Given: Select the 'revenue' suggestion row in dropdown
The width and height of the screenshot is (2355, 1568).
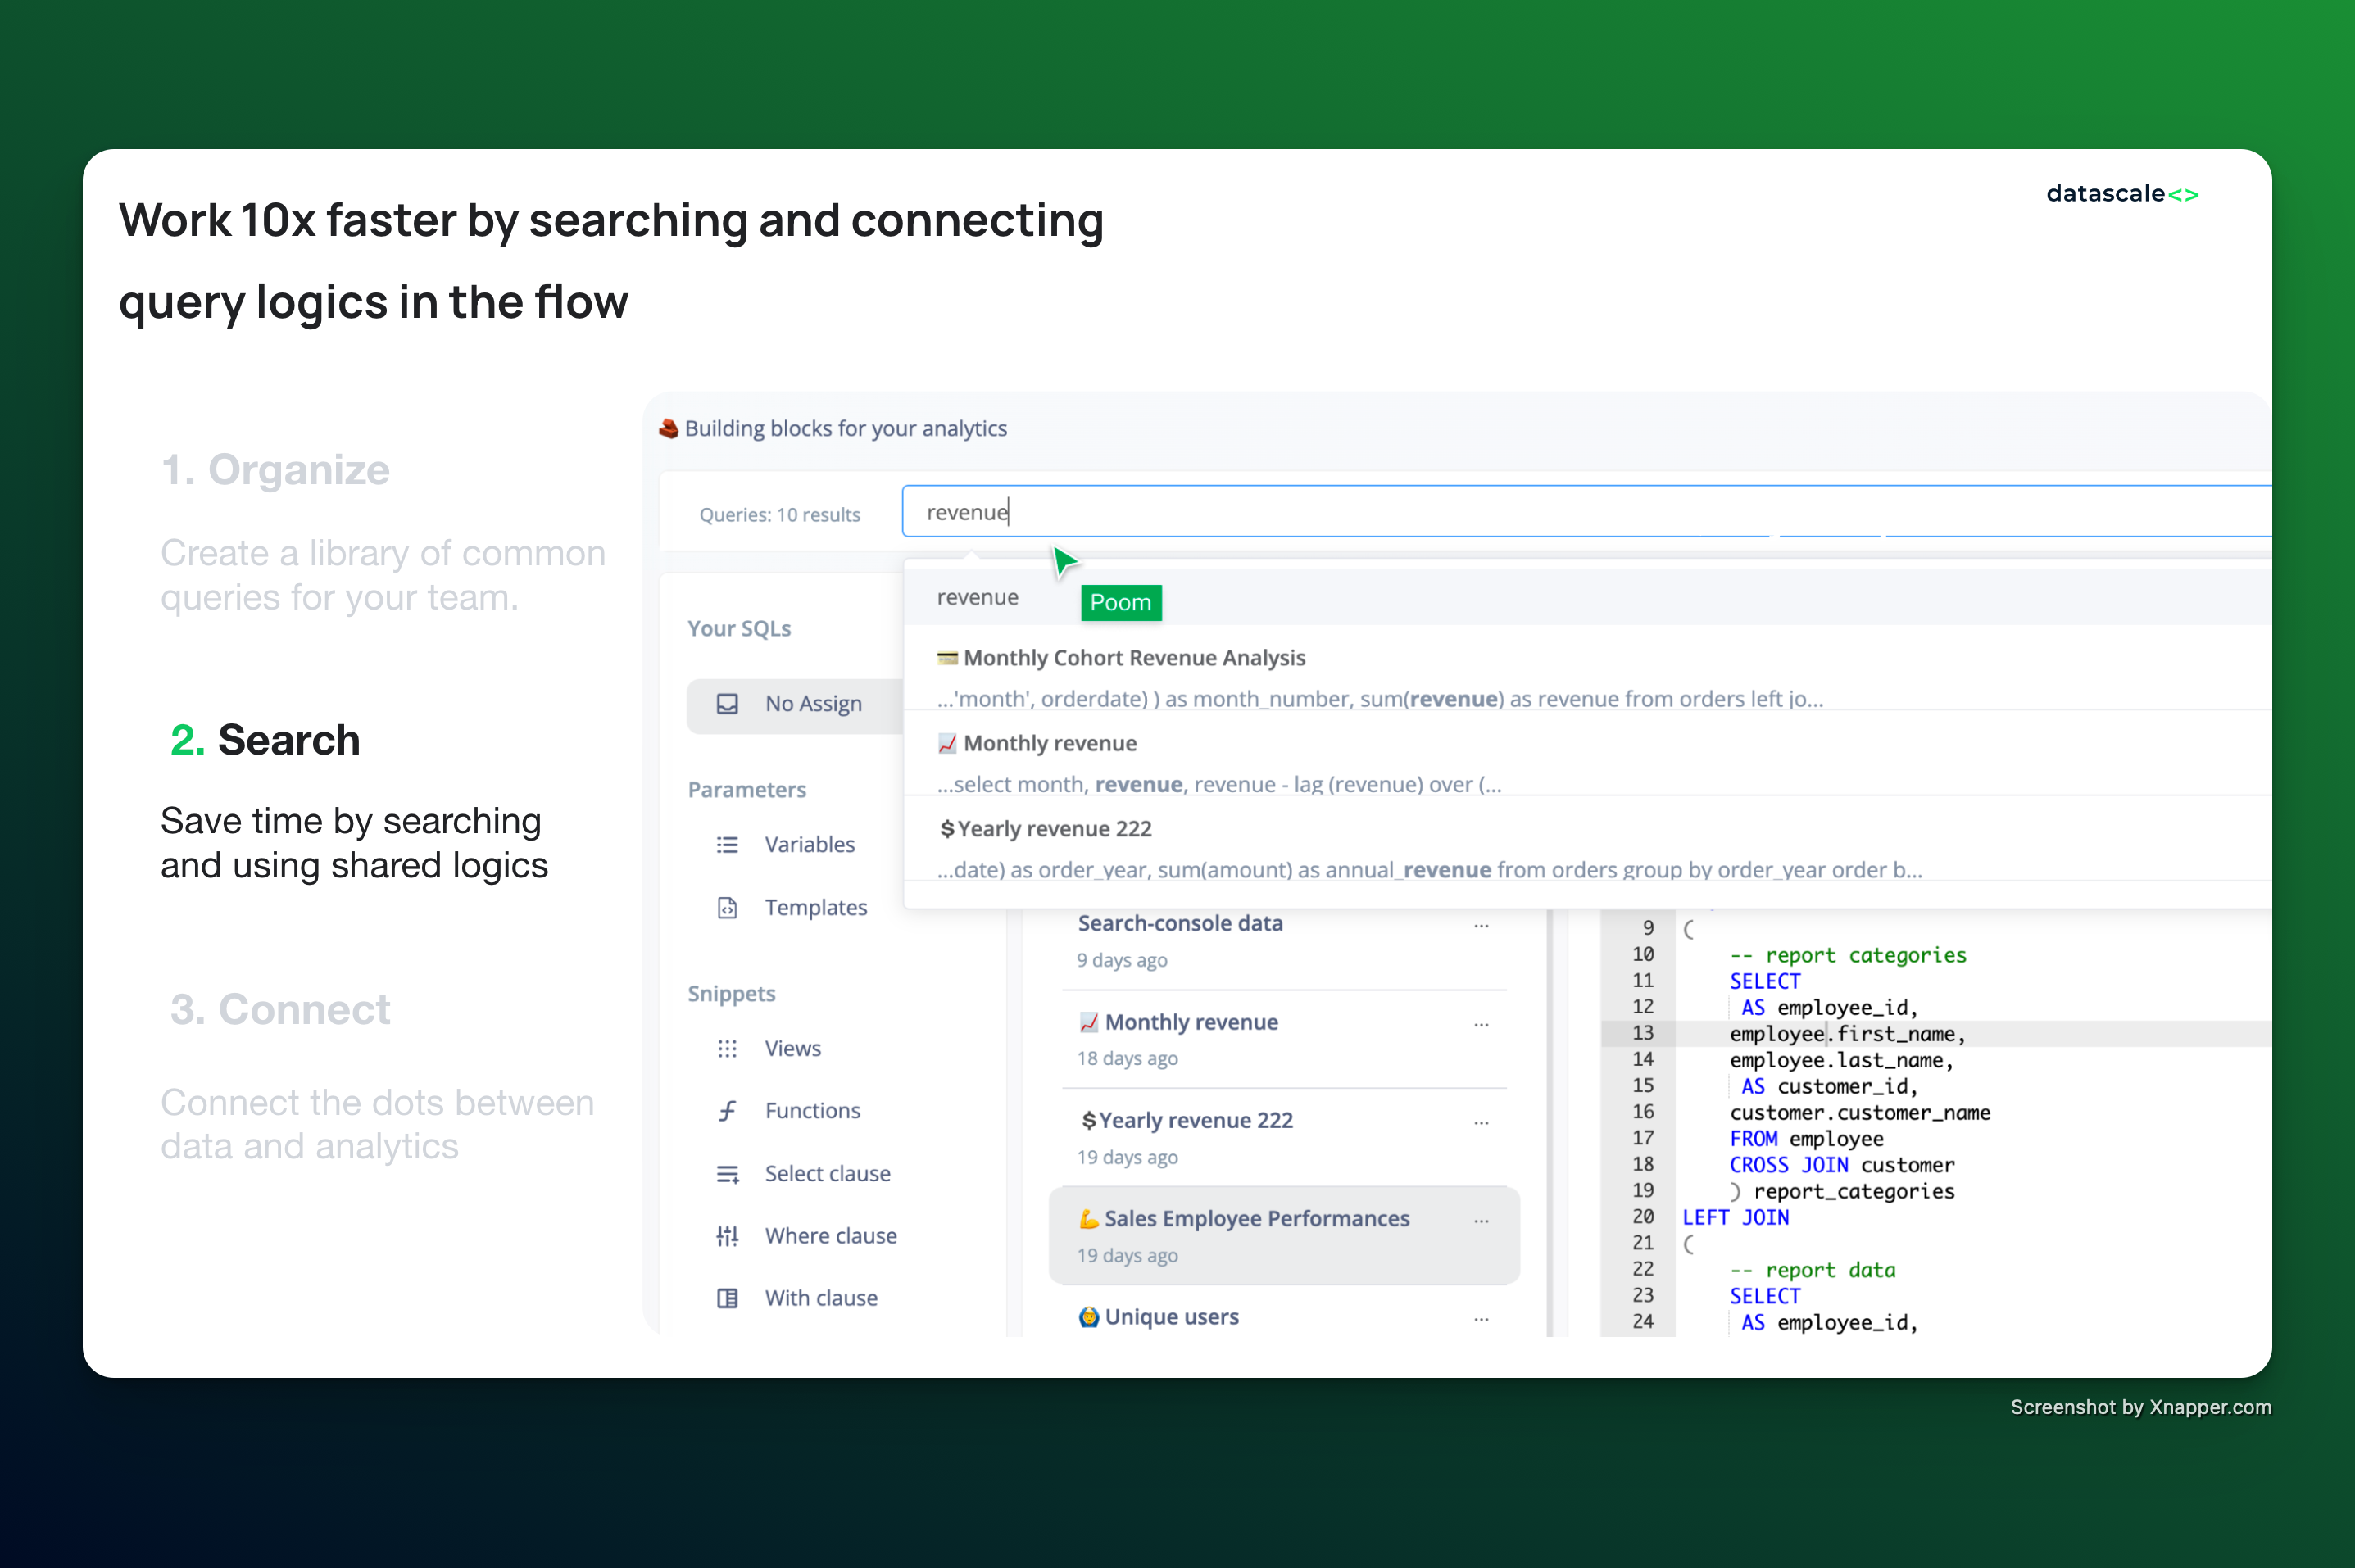Looking at the screenshot, I should coord(1587,598).
